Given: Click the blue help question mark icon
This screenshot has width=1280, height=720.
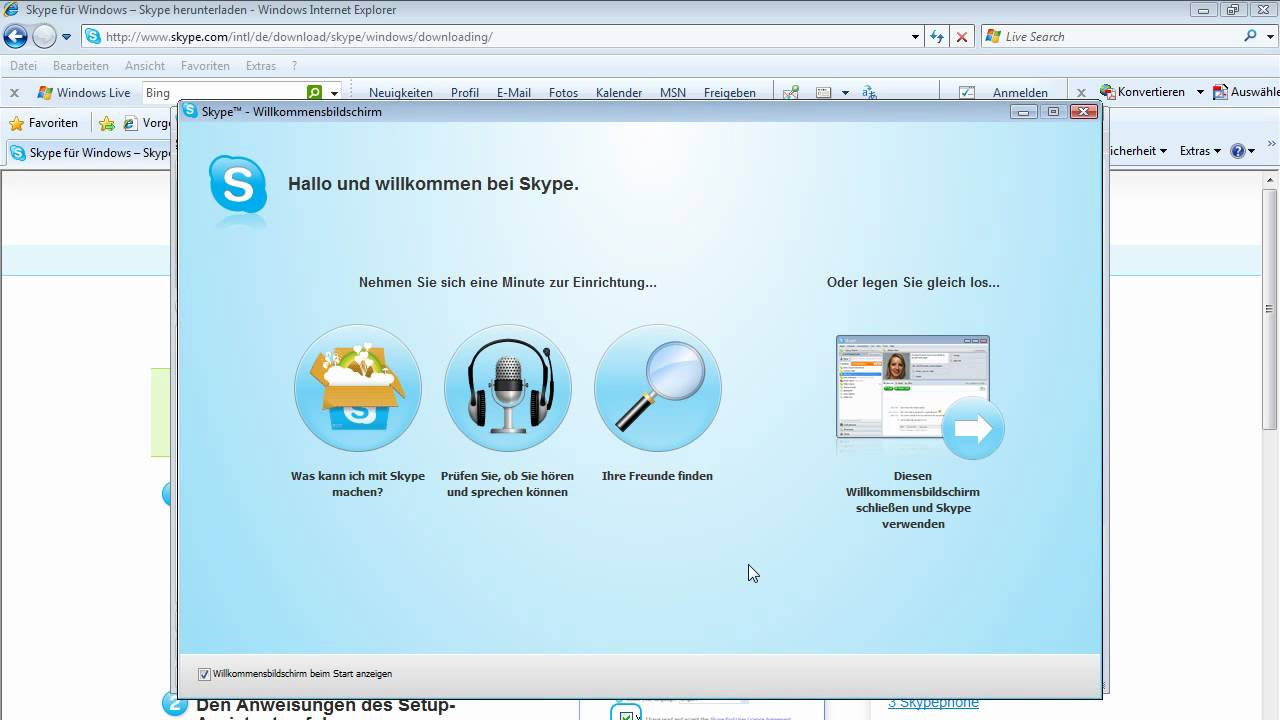Looking at the screenshot, I should click(x=1238, y=151).
